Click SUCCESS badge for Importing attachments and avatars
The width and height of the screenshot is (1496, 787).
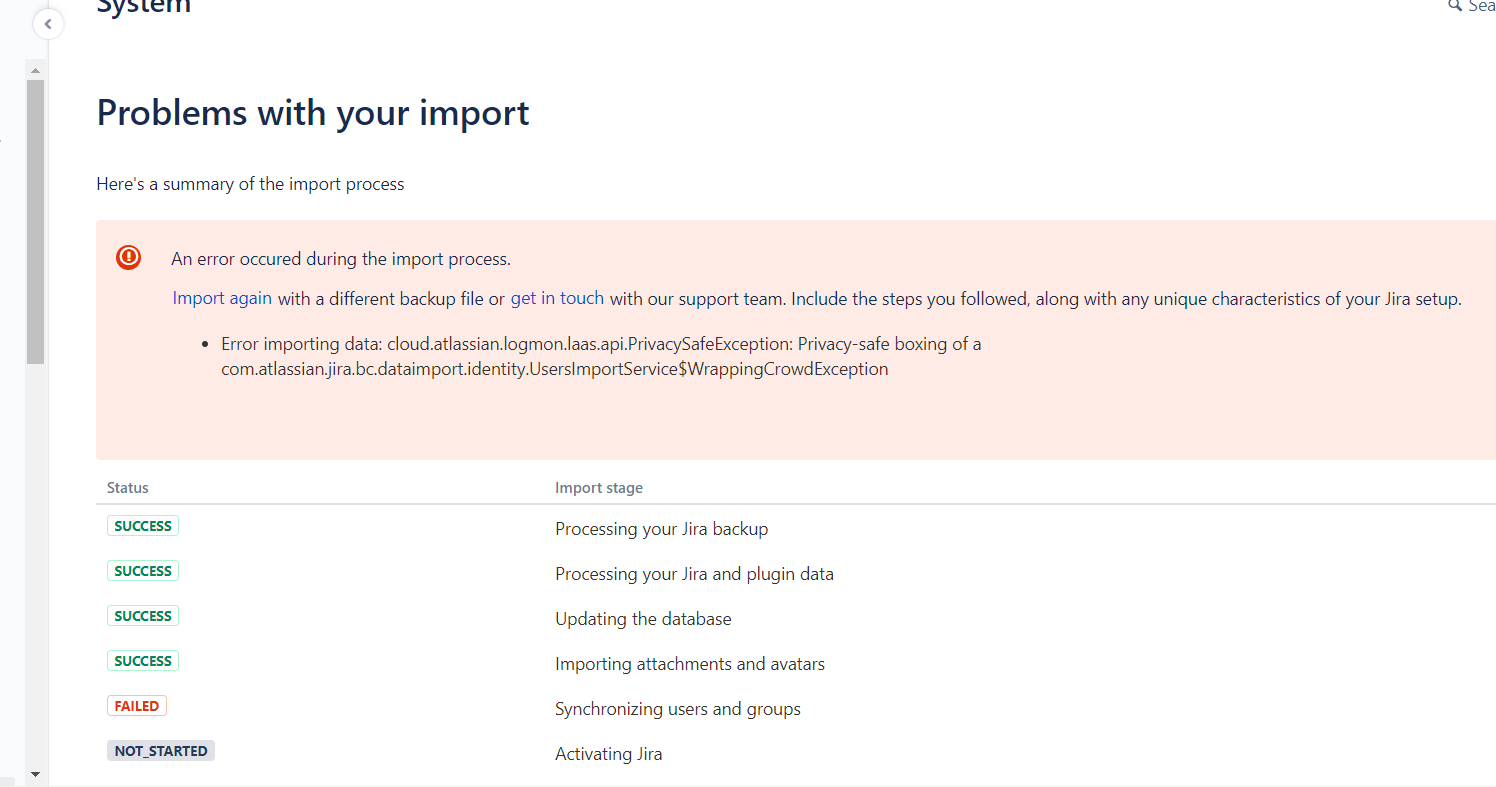pyautogui.click(x=143, y=661)
